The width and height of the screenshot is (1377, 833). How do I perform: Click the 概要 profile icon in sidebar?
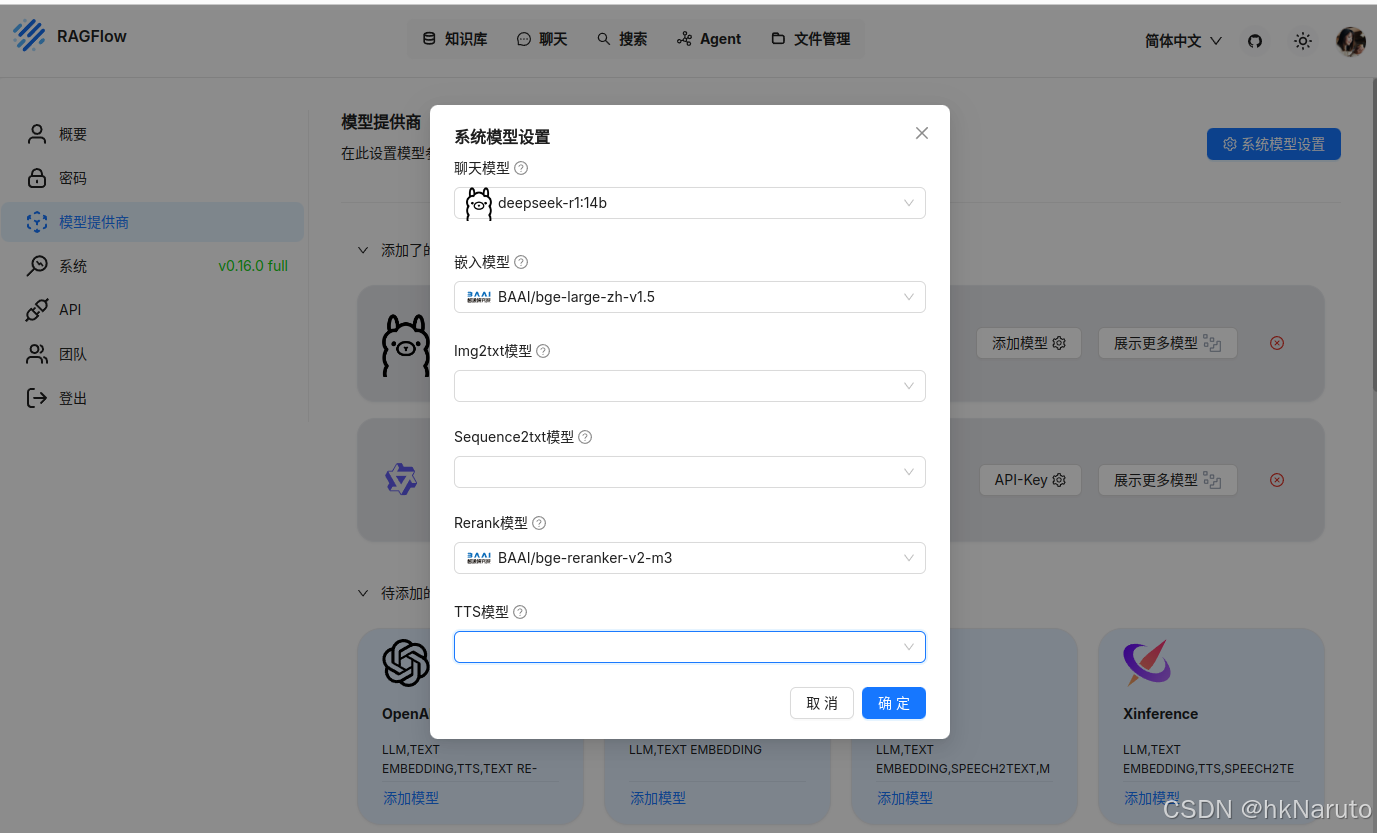pos(37,134)
